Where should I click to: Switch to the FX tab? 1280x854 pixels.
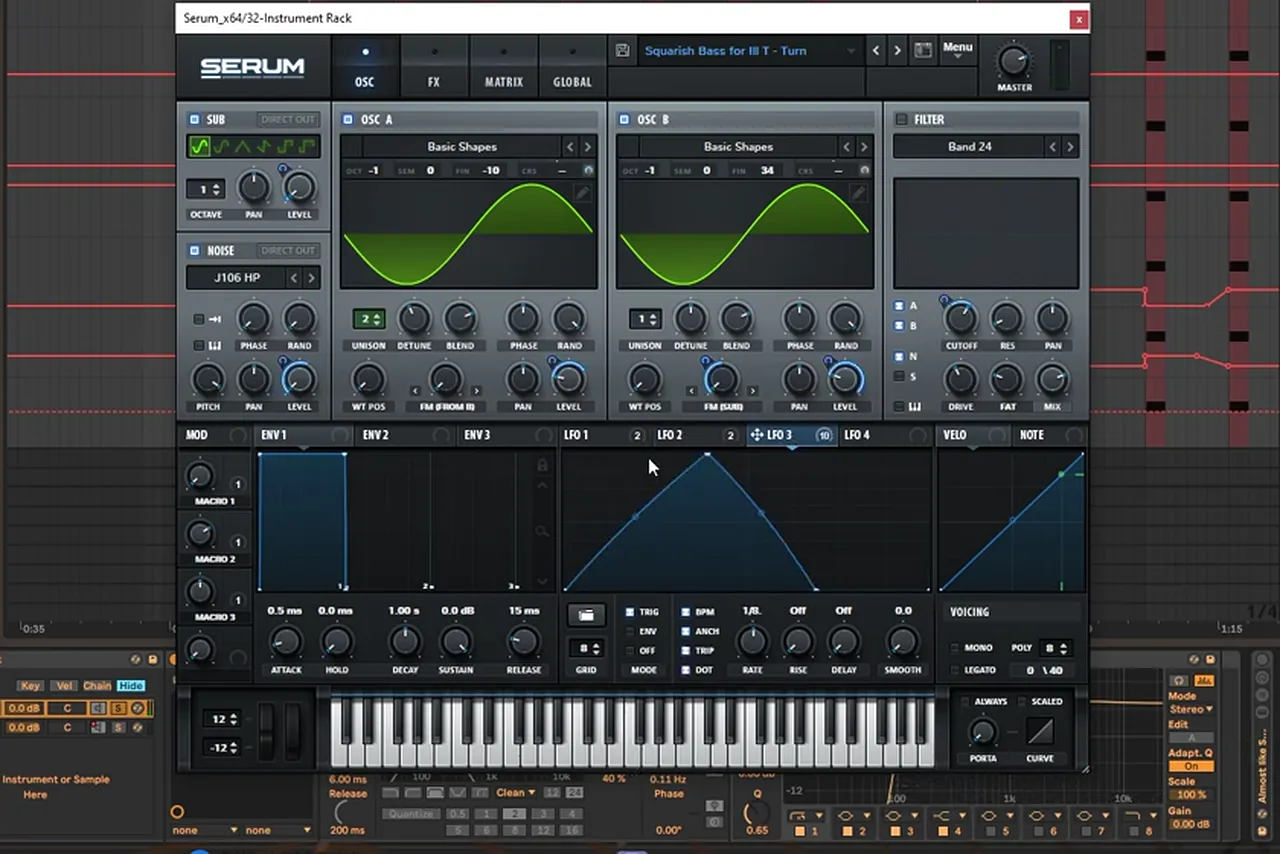click(x=434, y=65)
